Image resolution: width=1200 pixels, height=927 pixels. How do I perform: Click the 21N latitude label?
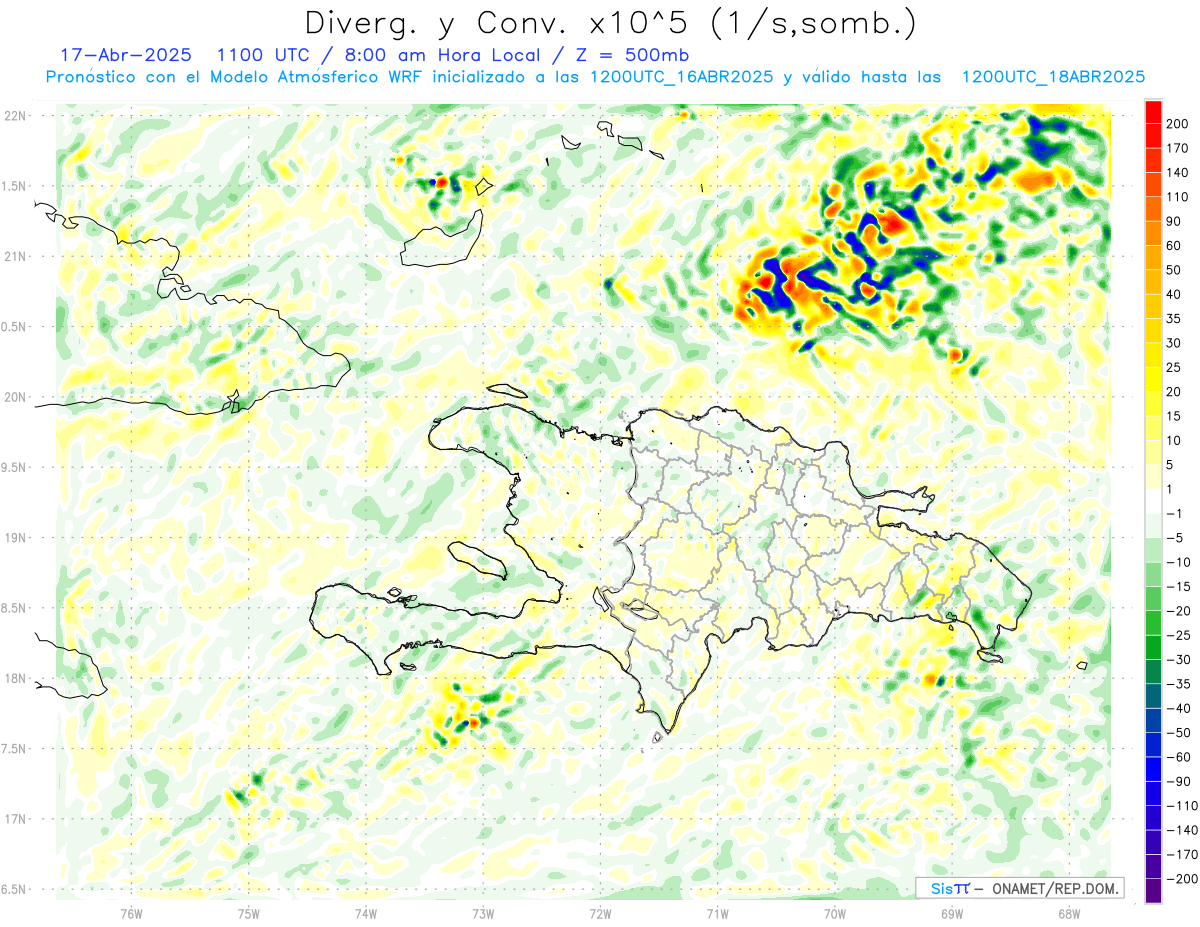pyautogui.click(x=15, y=256)
